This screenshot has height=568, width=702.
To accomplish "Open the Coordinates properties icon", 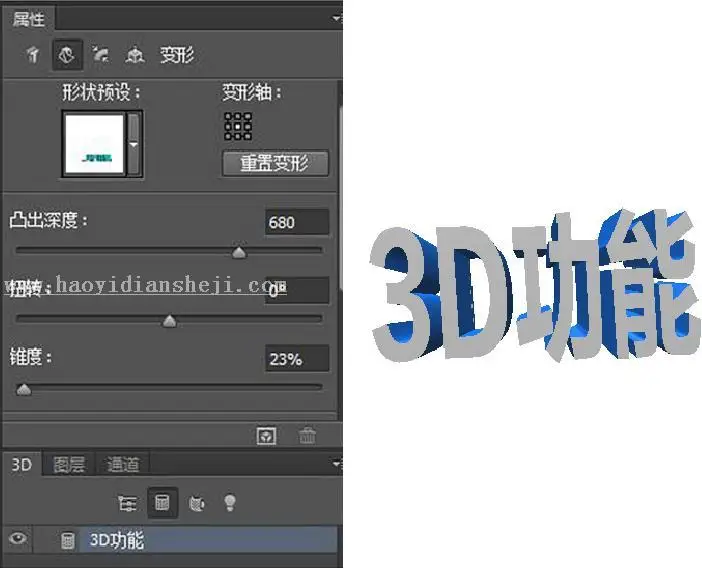I will click(x=134, y=55).
